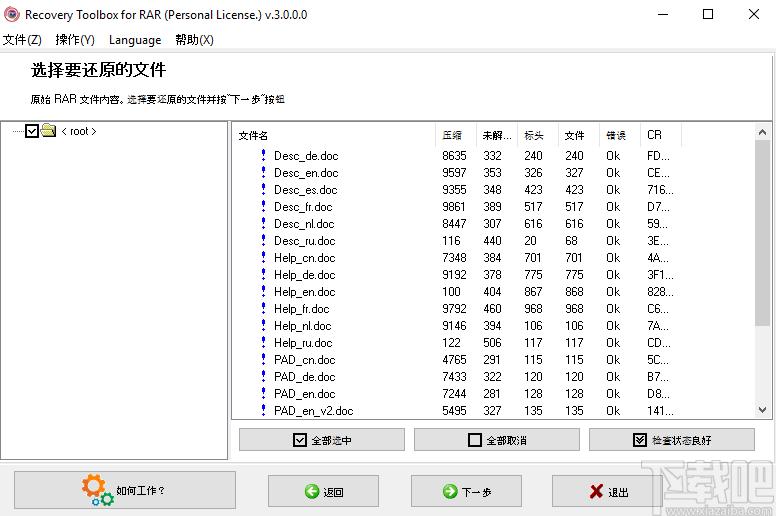The image size is (776, 516).
Task: Select the PAD_en_v2.doc file name
Action: coord(313,411)
